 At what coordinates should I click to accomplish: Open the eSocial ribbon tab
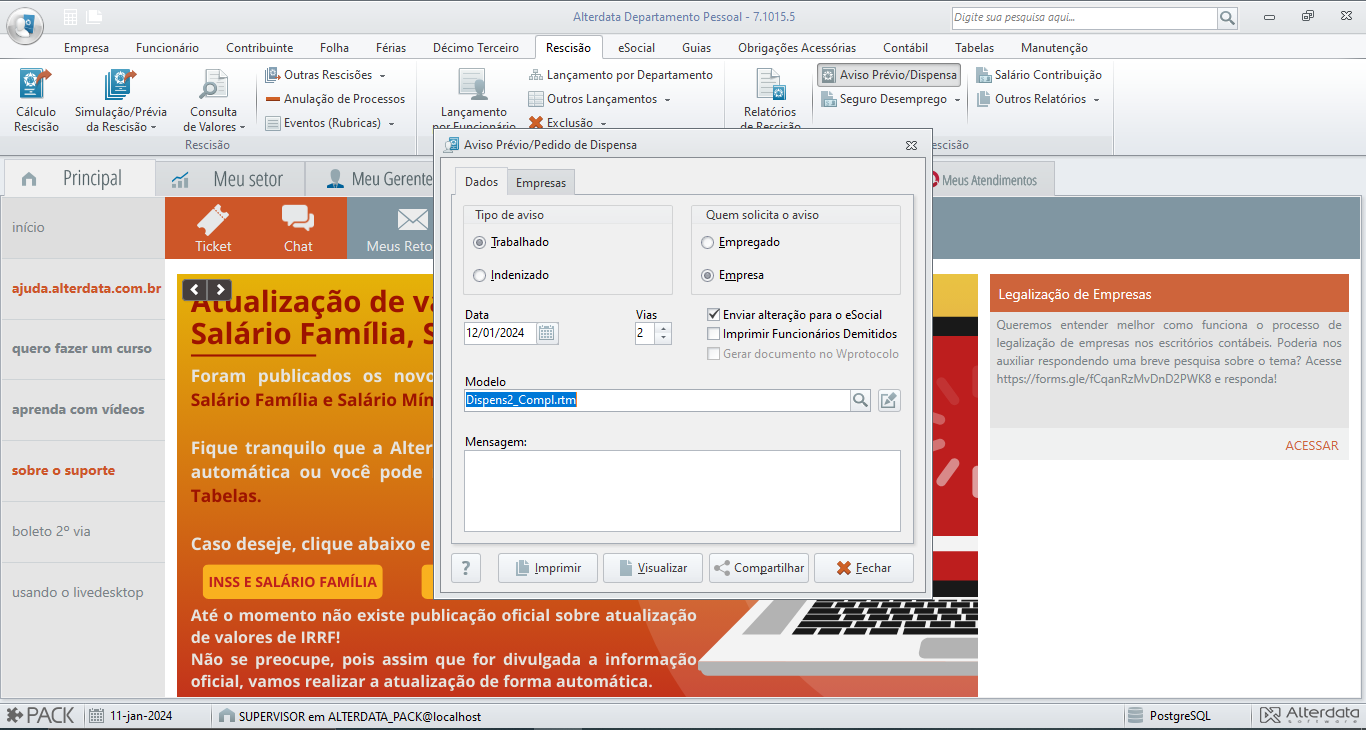[636, 47]
